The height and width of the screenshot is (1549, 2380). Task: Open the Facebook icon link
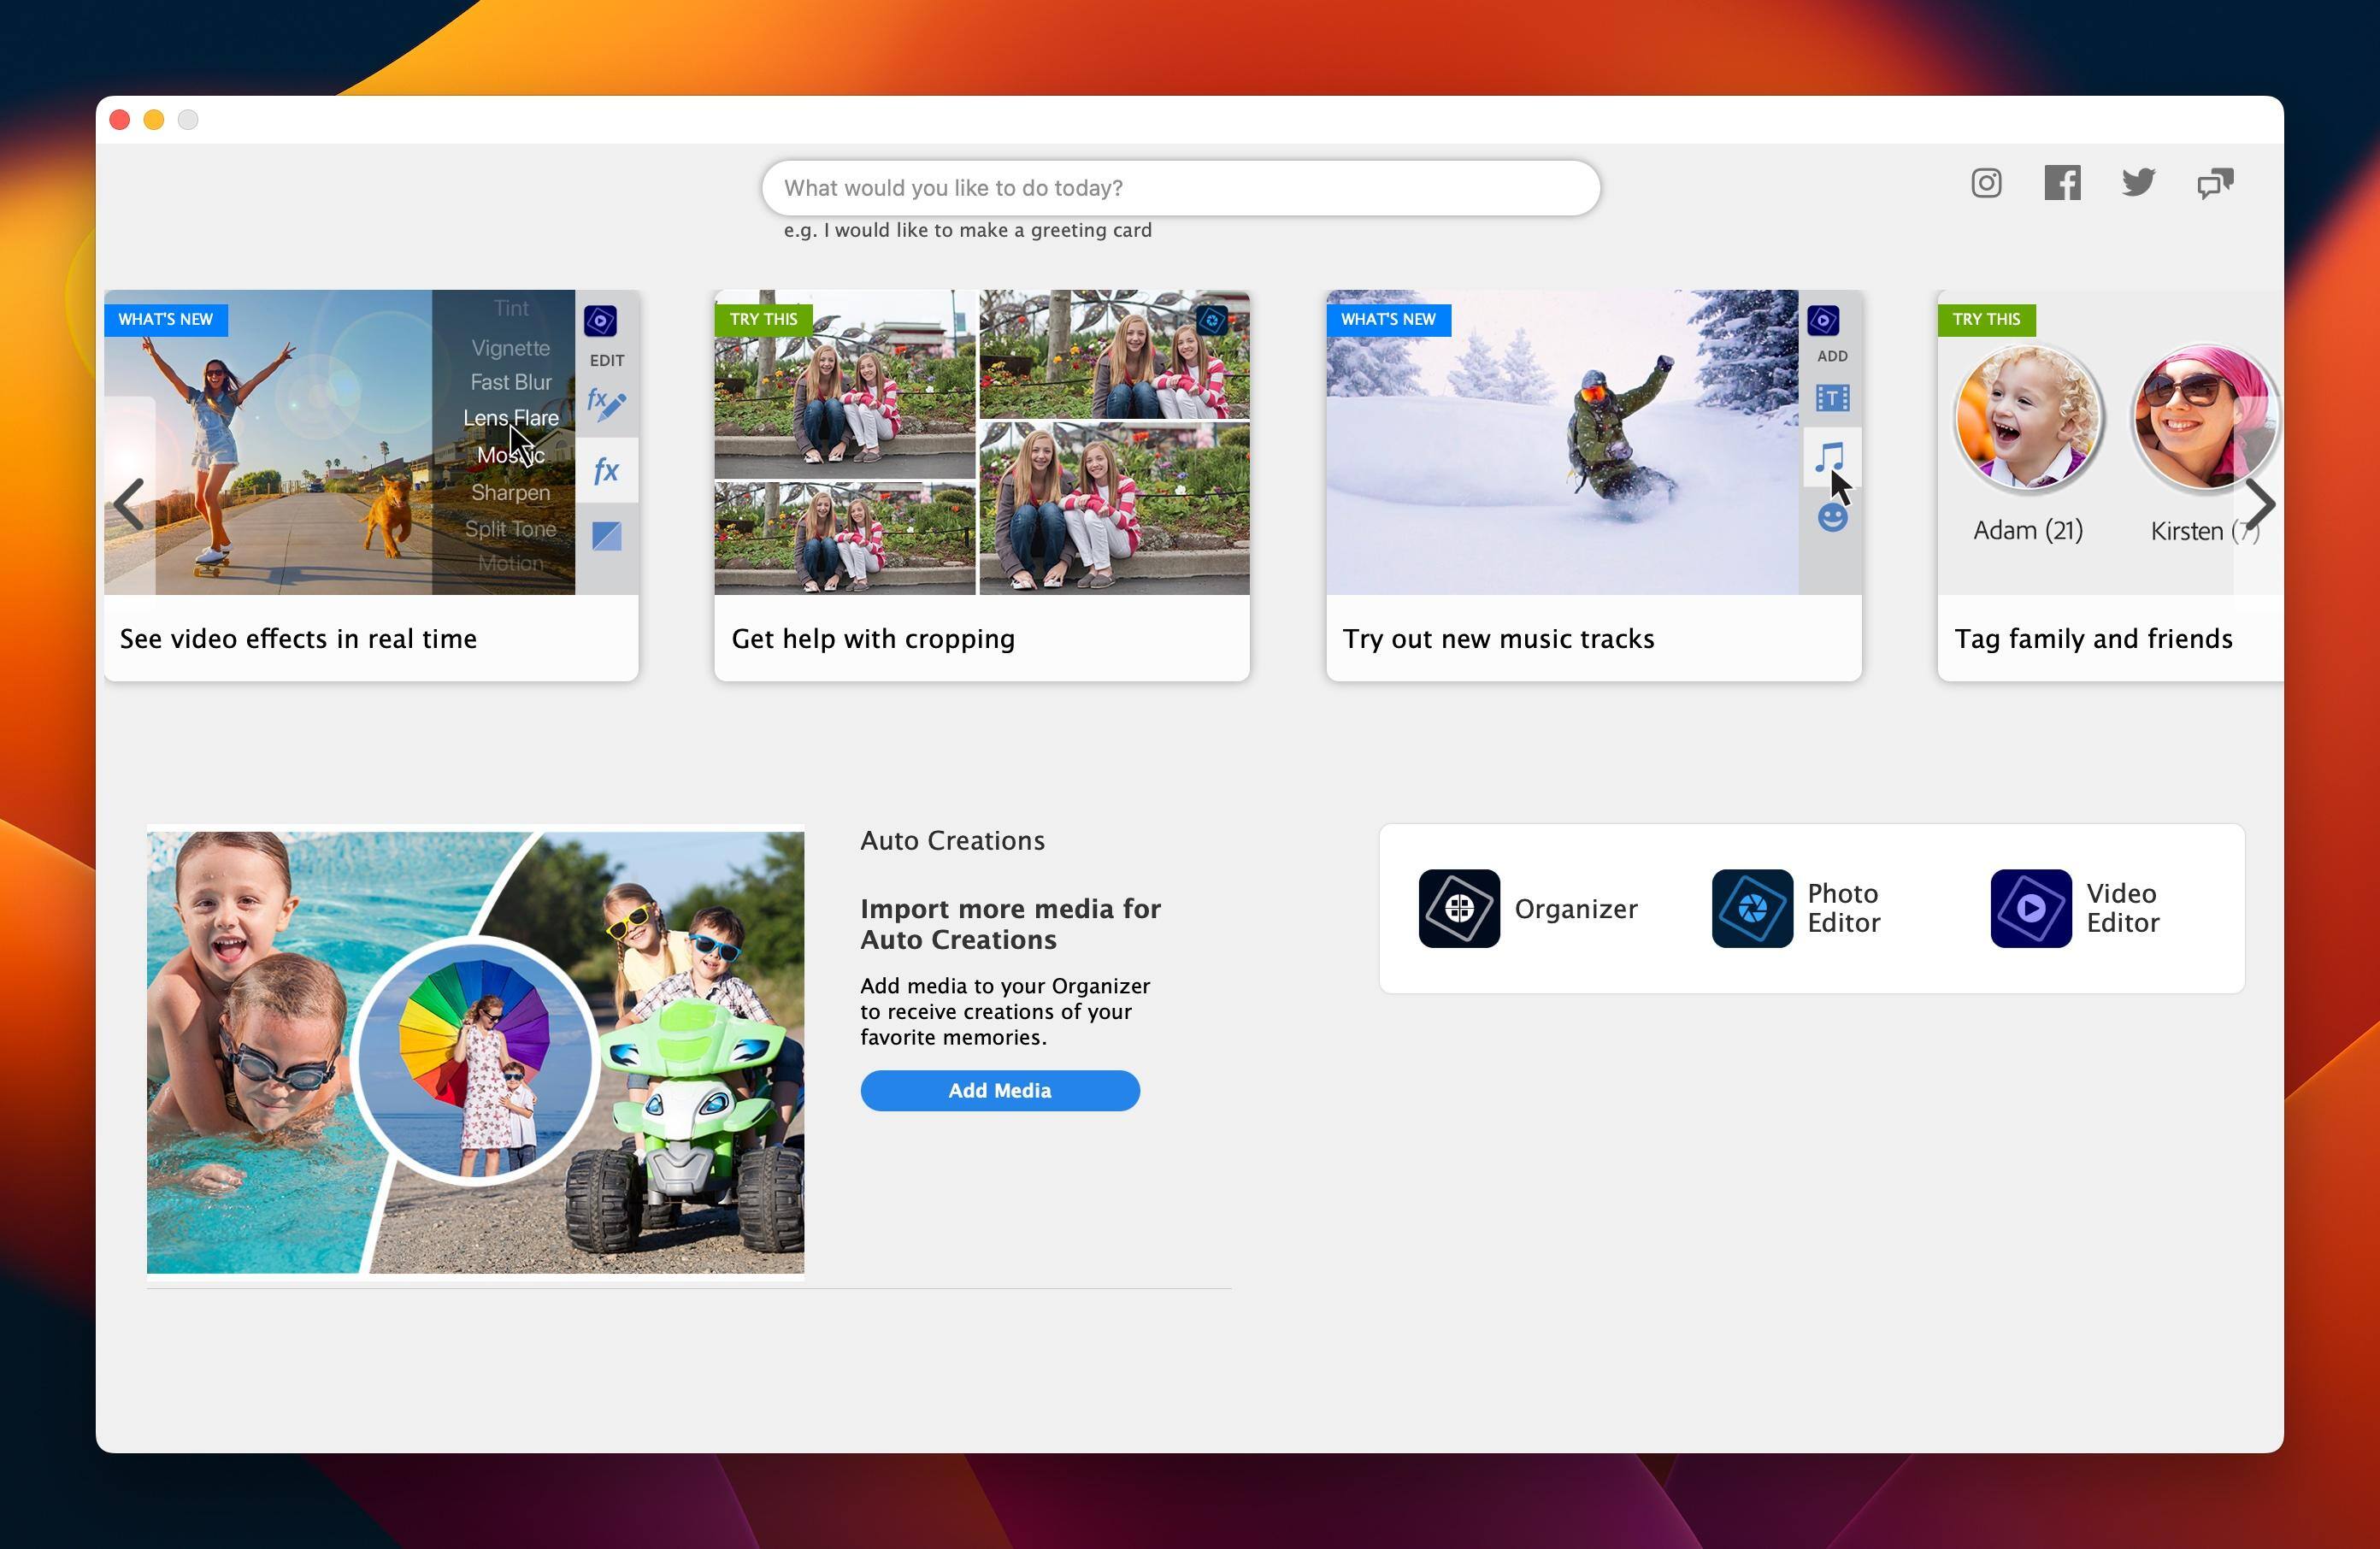[2061, 183]
